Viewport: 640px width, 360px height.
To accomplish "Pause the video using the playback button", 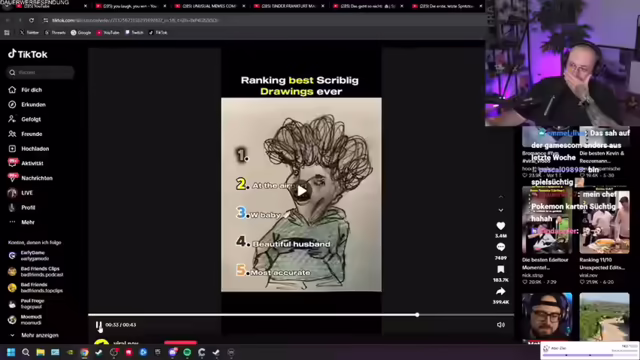I will click(x=99, y=325).
